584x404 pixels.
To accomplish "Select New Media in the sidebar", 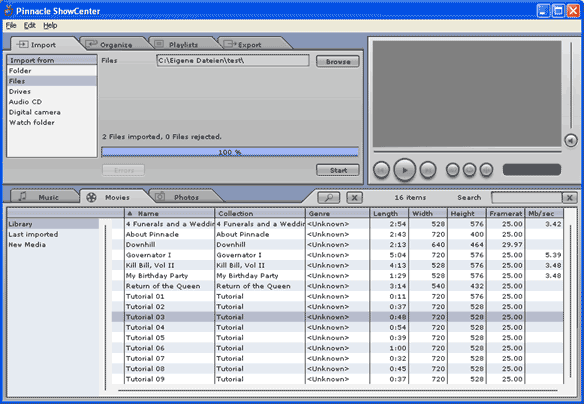I will tap(53, 245).
